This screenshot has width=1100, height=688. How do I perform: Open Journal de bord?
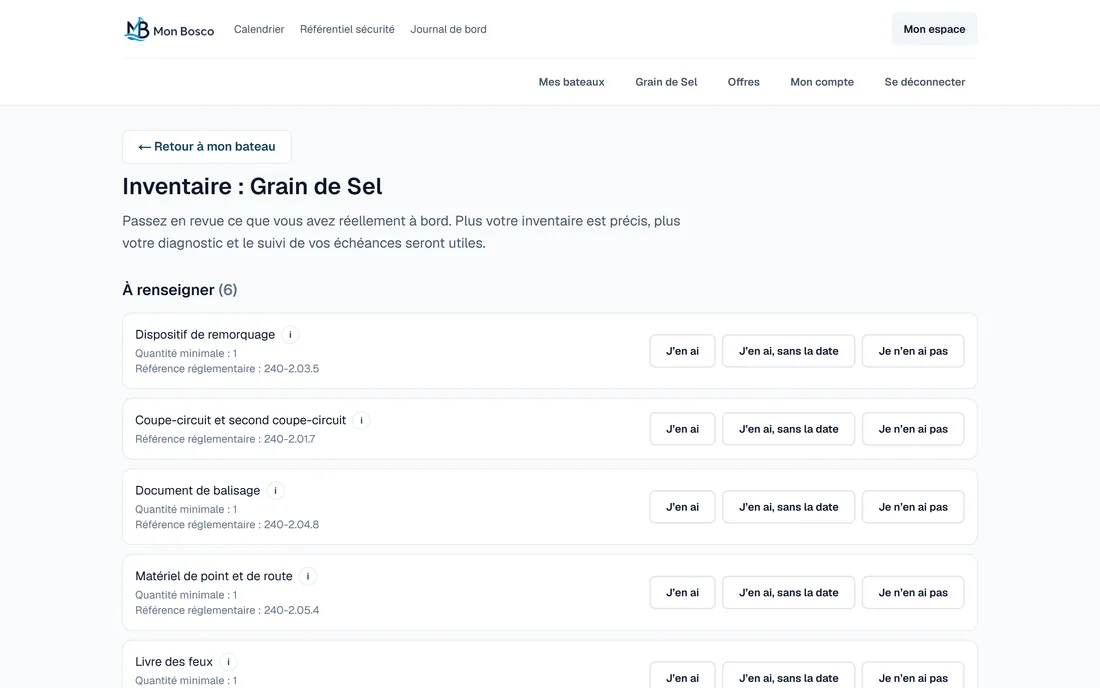point(448,29)
